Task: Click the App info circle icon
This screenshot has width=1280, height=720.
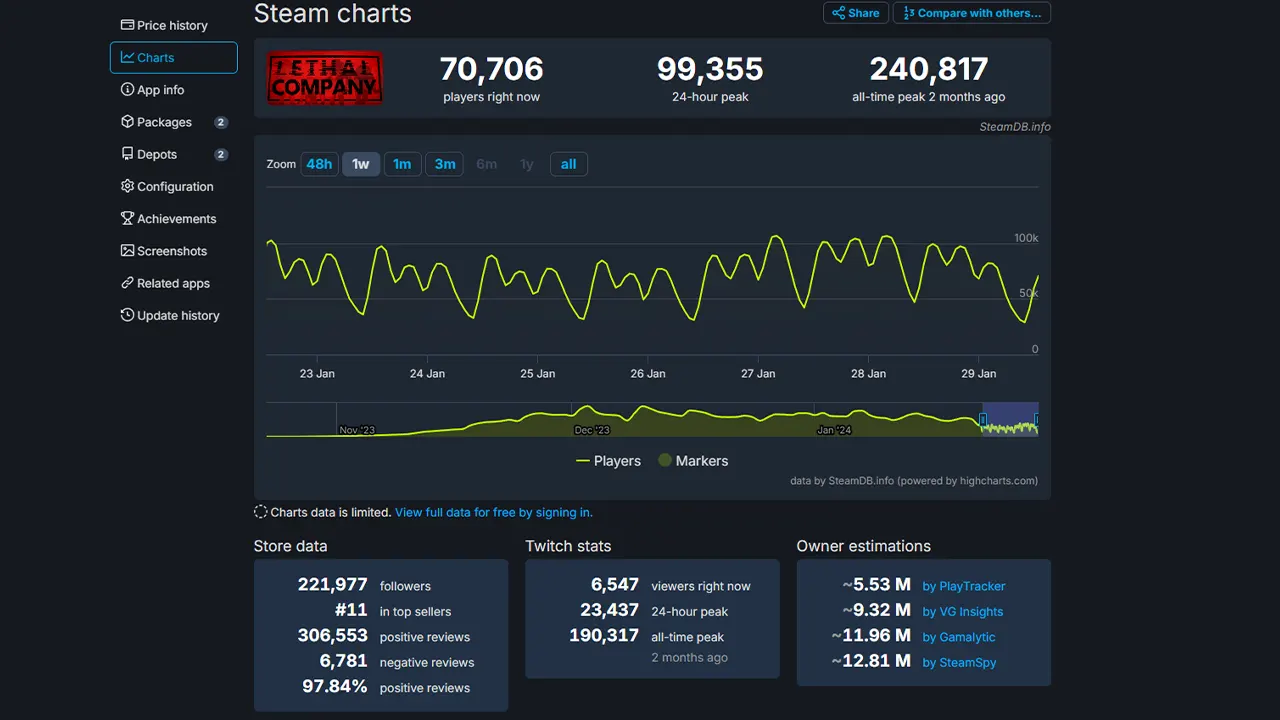Action: 127,89
